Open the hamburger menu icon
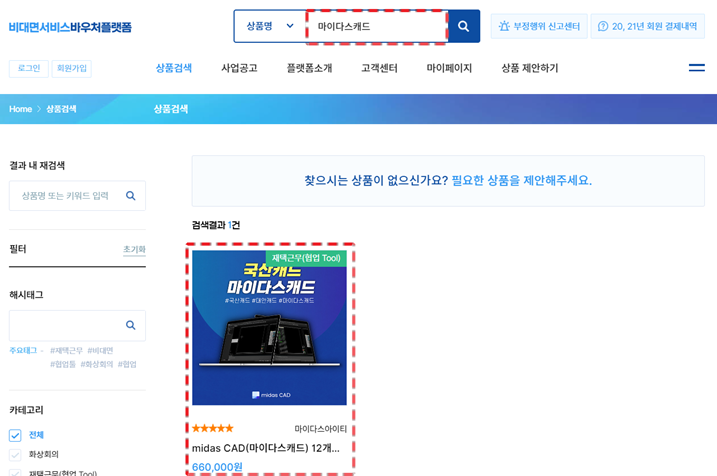Viewport: 717px width, 476px height. [x=696, y=68]
